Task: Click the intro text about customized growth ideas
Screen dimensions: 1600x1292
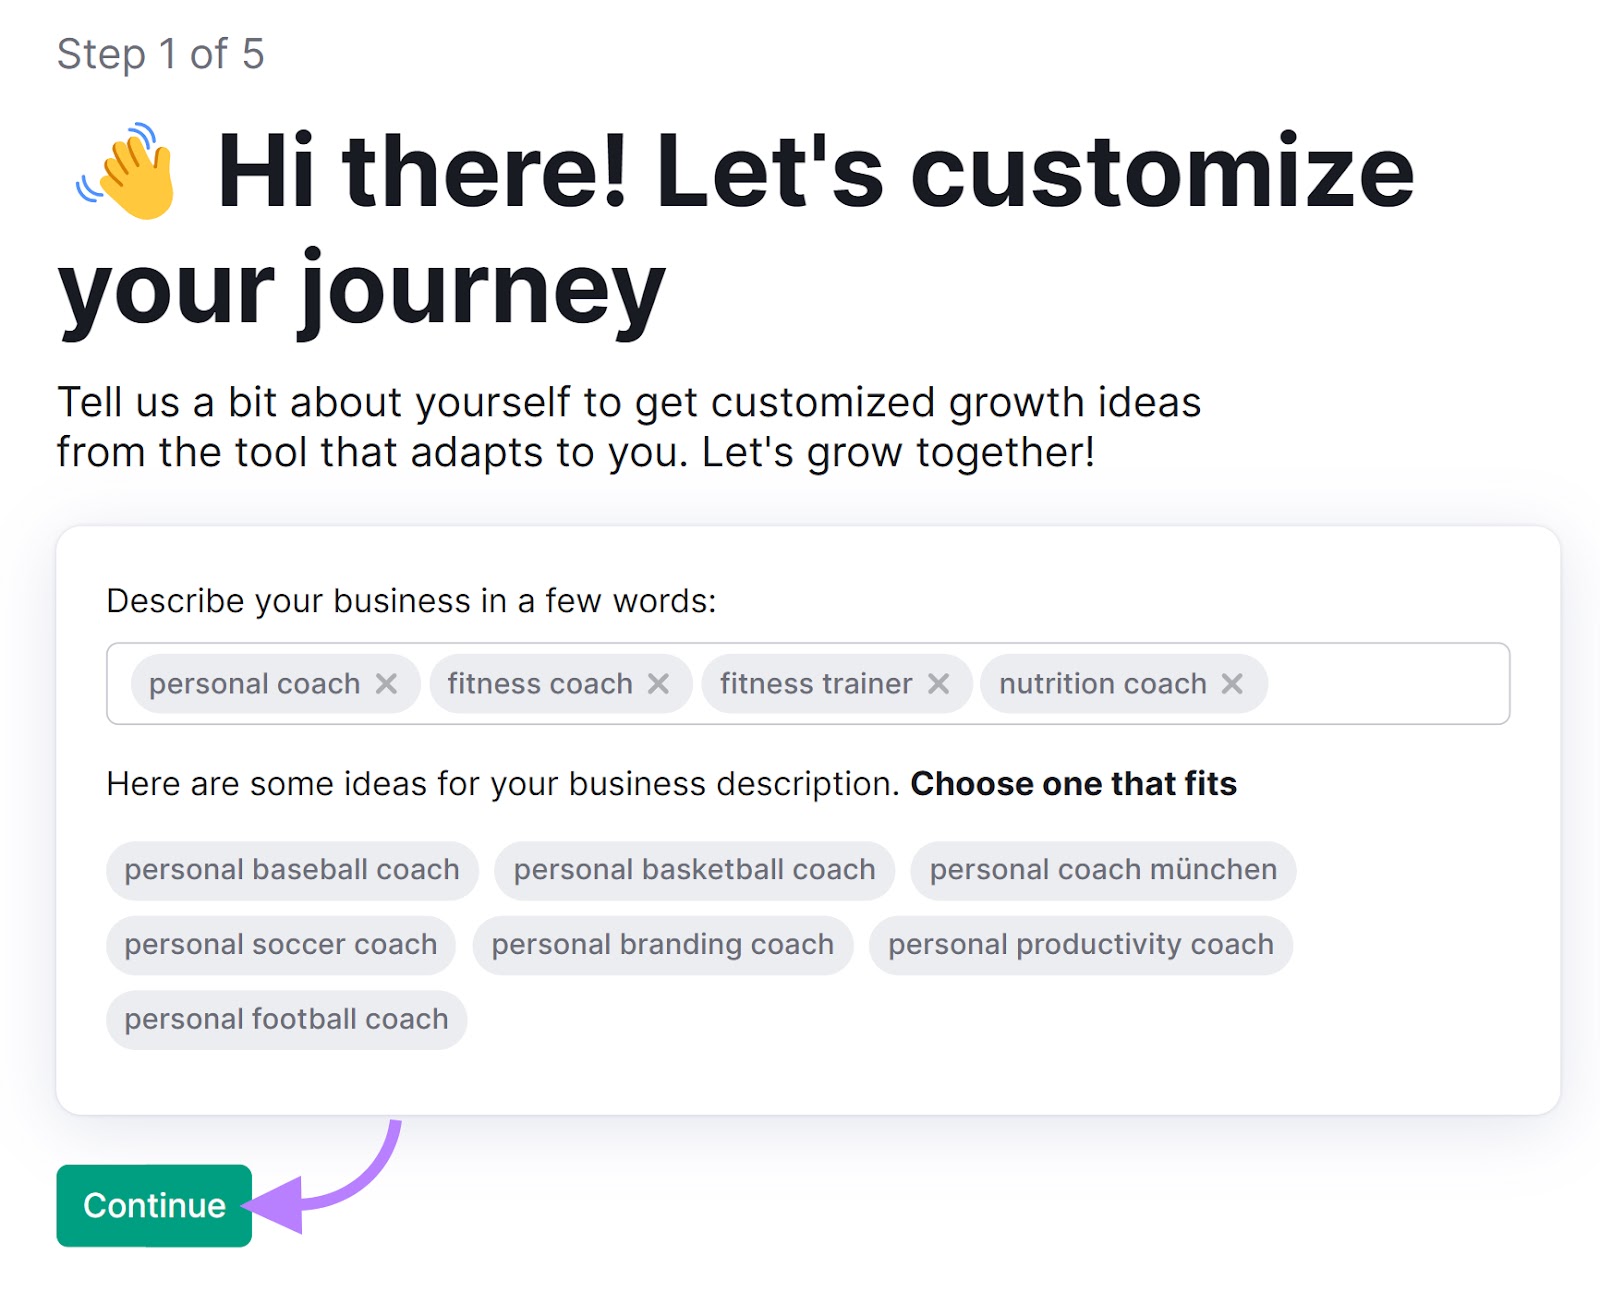Action: 630,426
